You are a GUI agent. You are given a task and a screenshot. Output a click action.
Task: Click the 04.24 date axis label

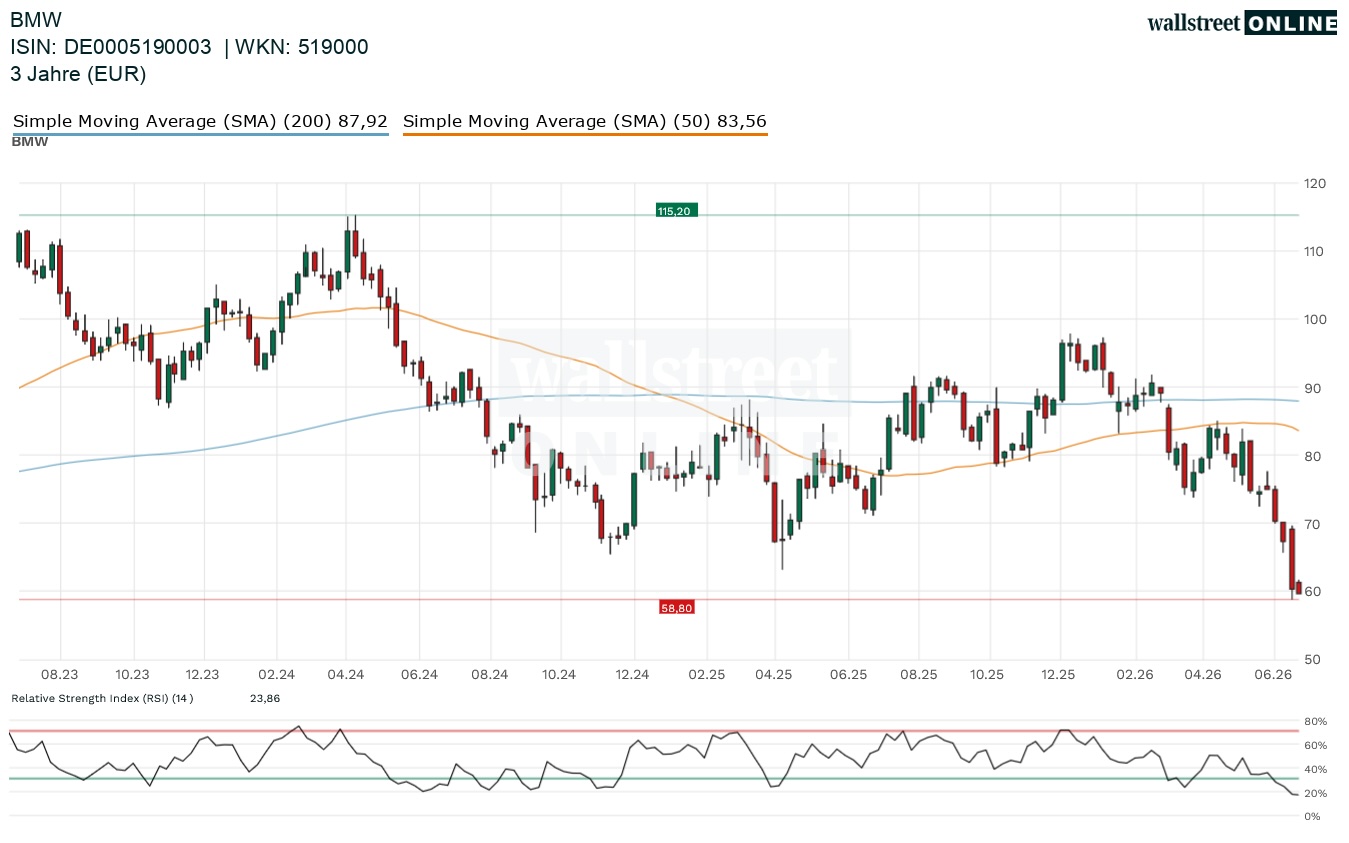345,675
